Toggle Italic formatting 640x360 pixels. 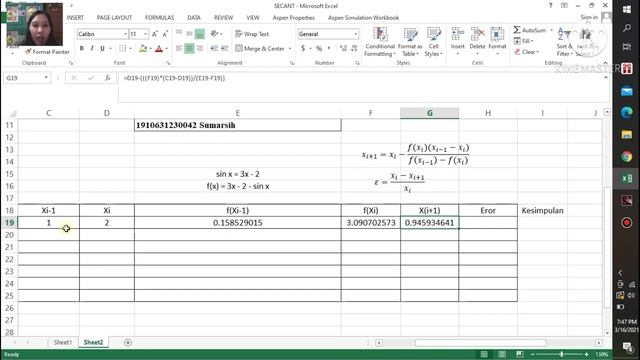tap(92, 49)
